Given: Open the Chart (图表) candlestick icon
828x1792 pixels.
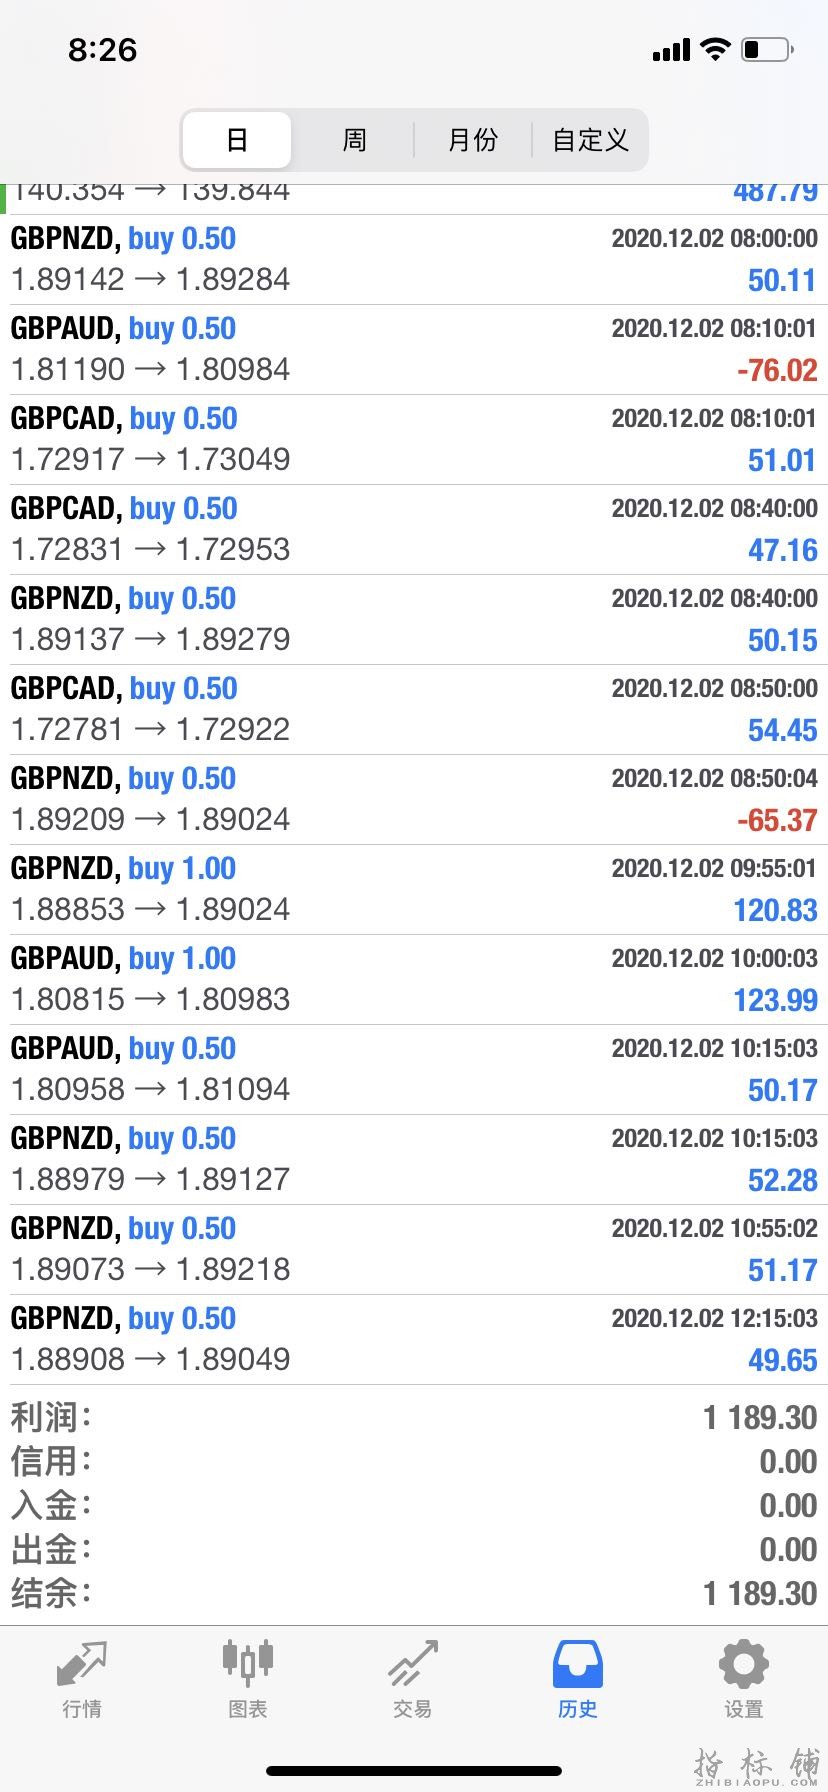Looking at the screenshot, I should point(247,1662).
